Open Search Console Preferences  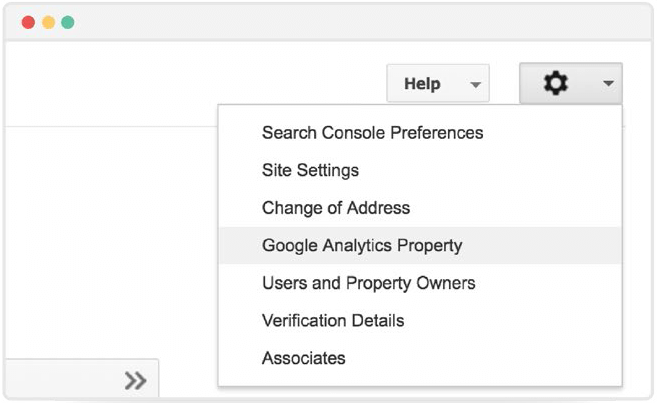[x=372, y=133]
